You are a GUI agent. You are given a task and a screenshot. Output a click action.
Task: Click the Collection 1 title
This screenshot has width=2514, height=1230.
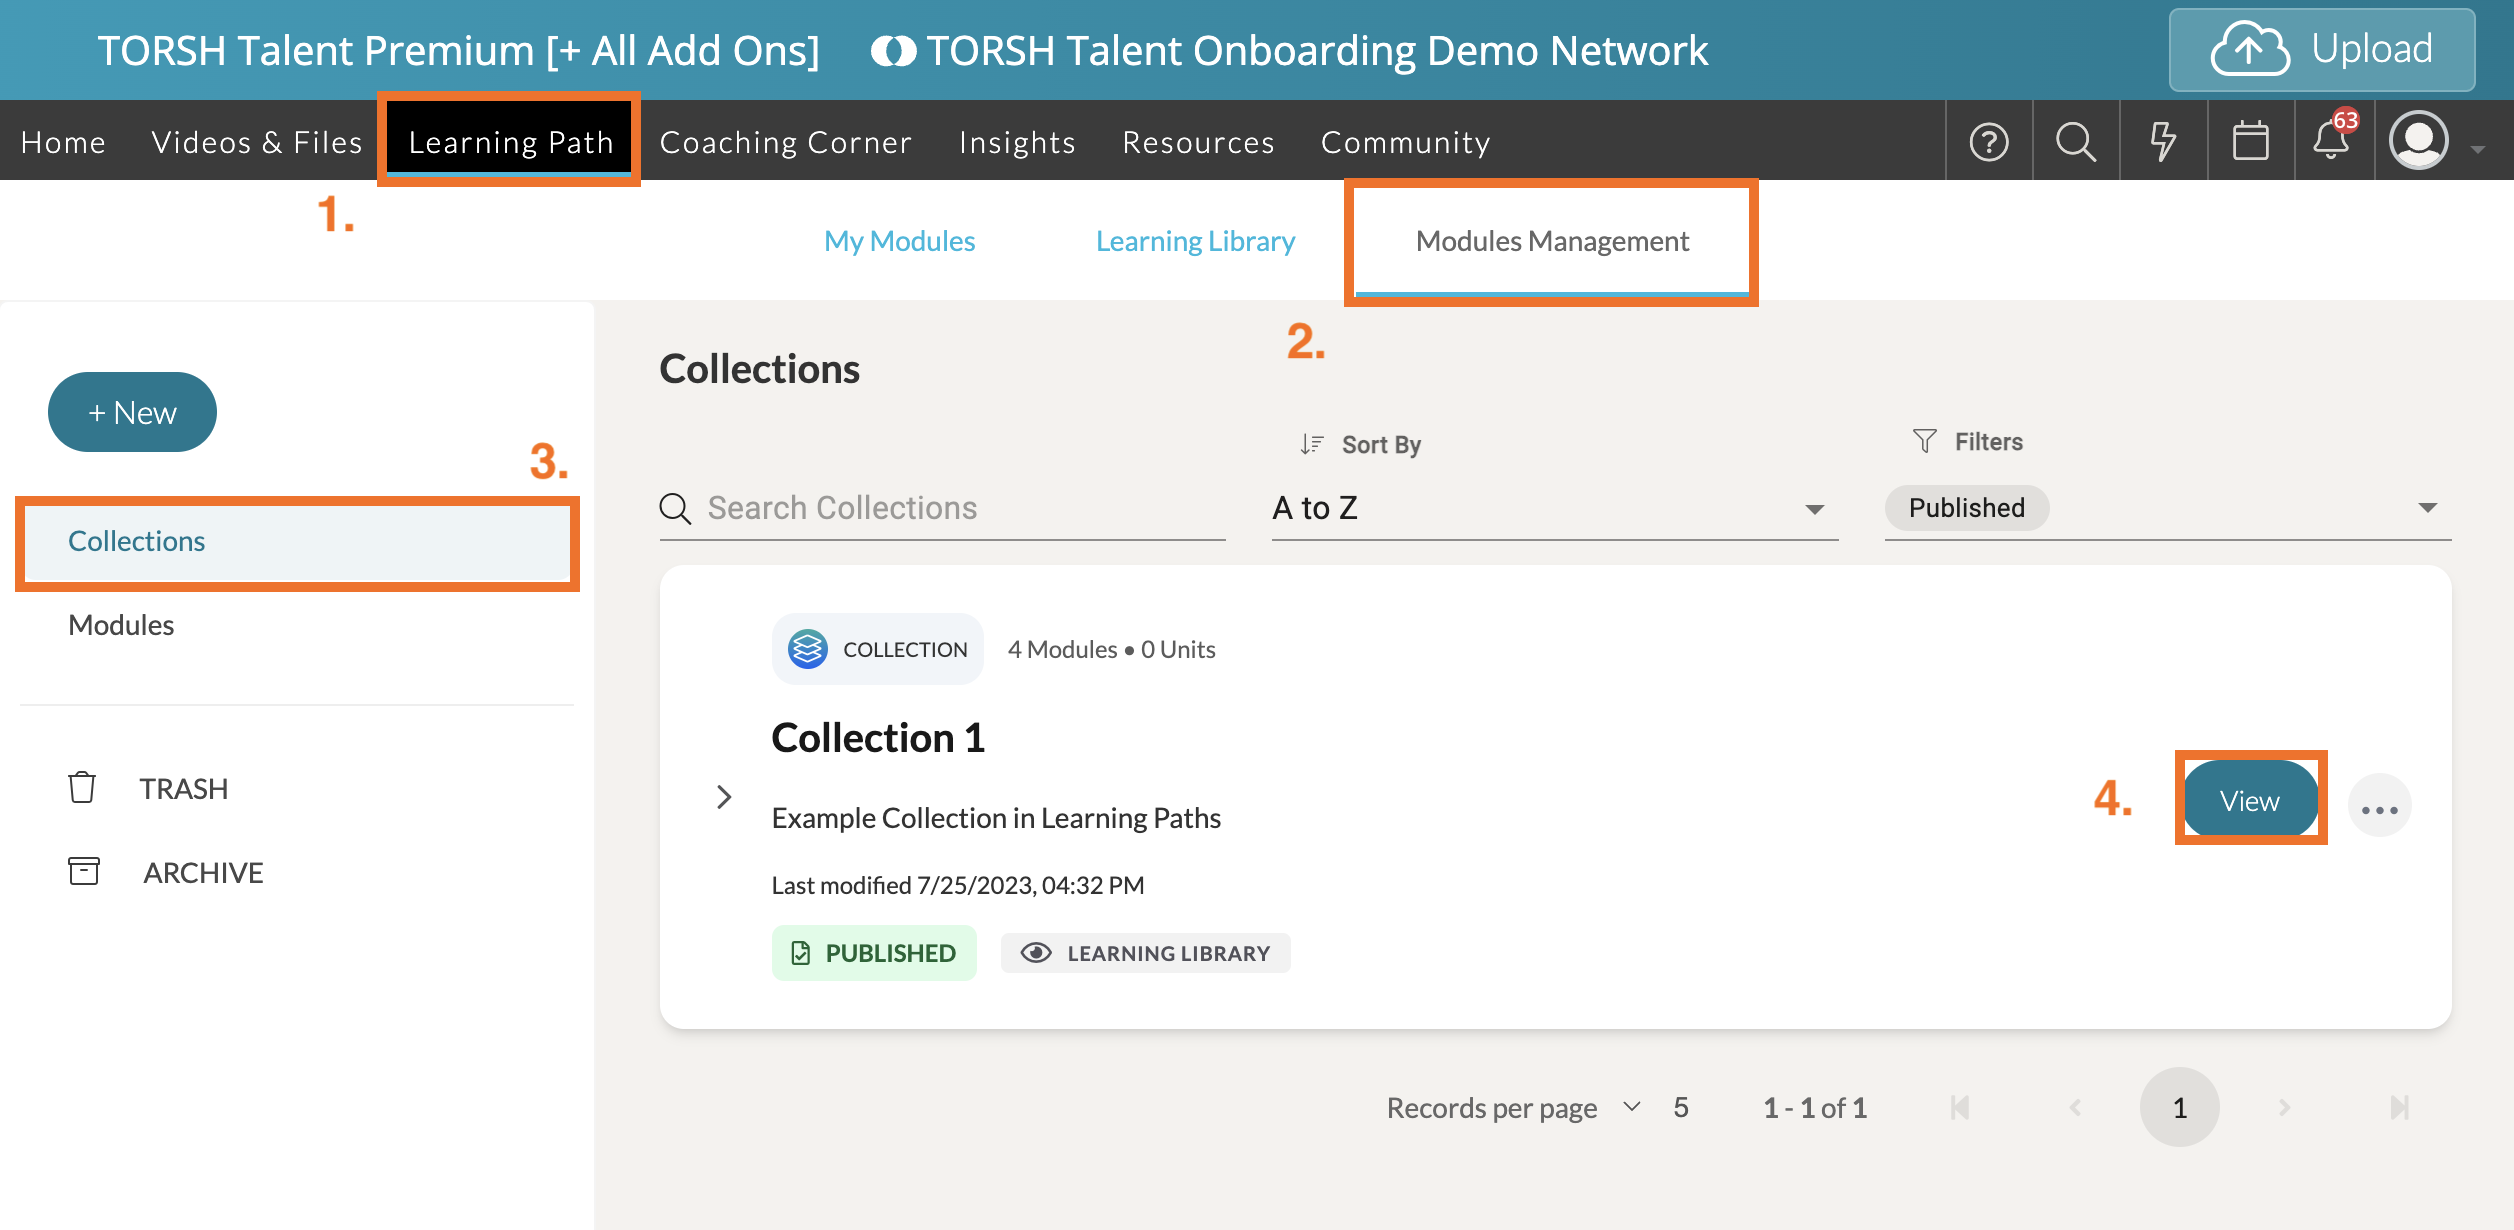[x=878, y=738]
